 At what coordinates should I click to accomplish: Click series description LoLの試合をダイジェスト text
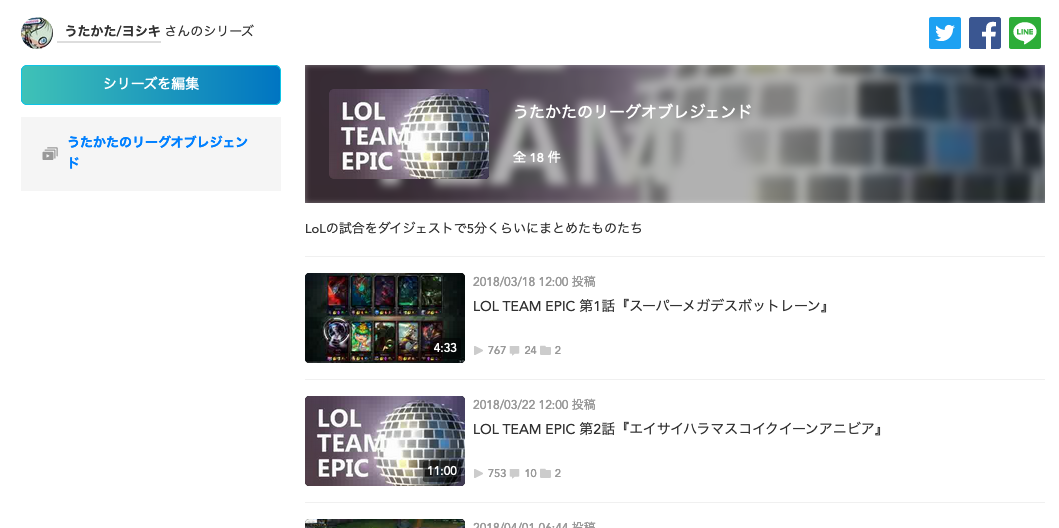coord(473,228)
